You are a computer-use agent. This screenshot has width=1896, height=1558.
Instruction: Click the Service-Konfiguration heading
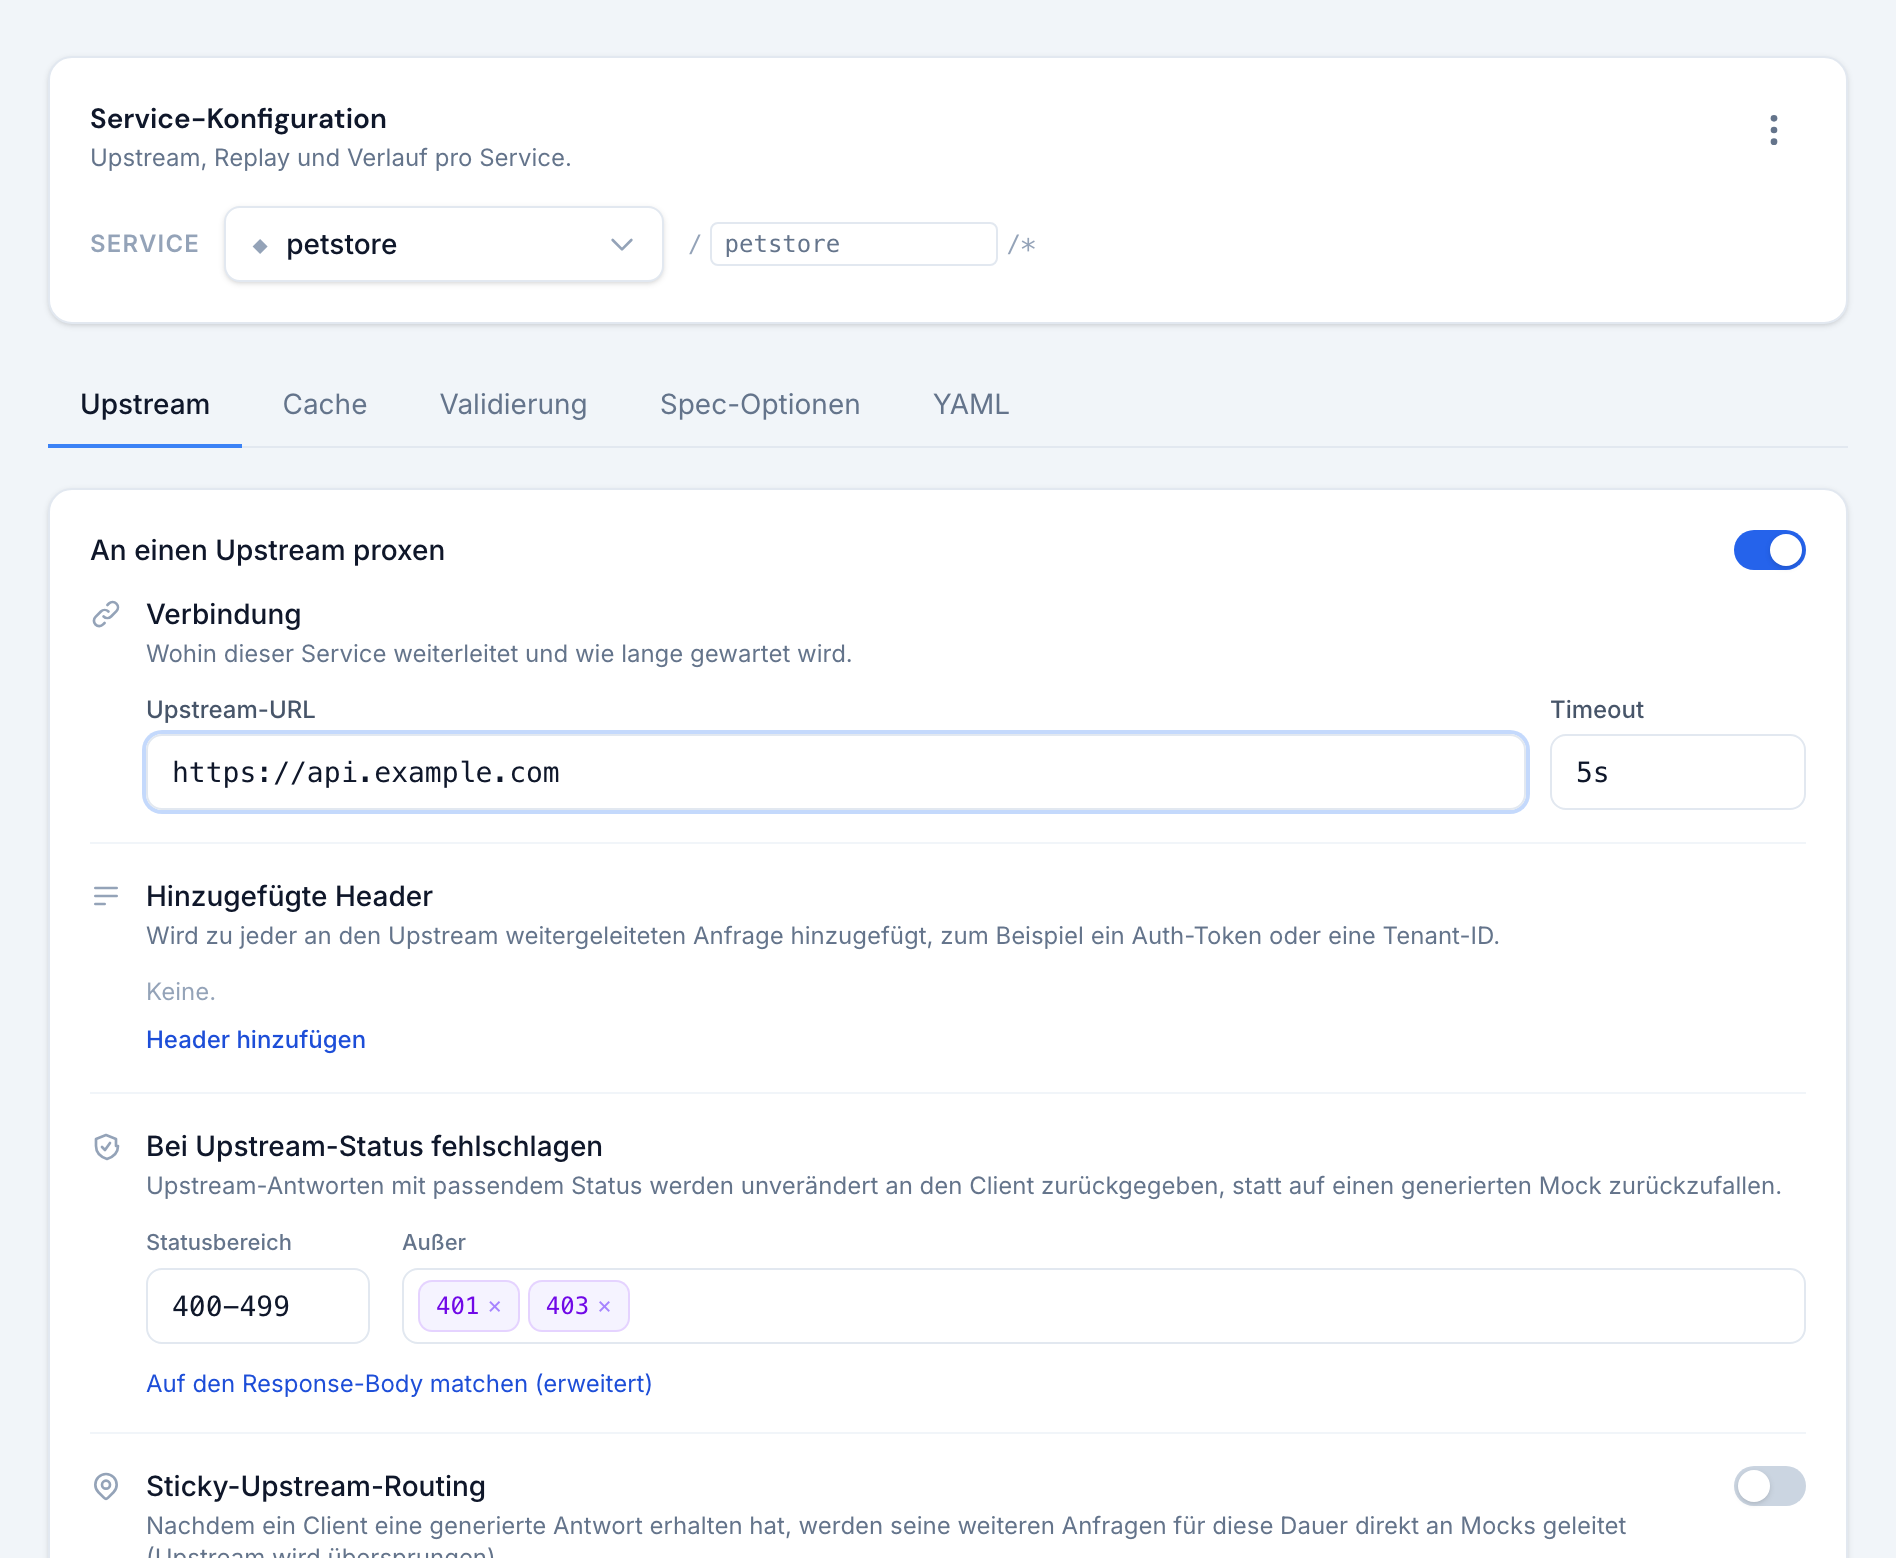pyautogui.click(x=238, y=119)
